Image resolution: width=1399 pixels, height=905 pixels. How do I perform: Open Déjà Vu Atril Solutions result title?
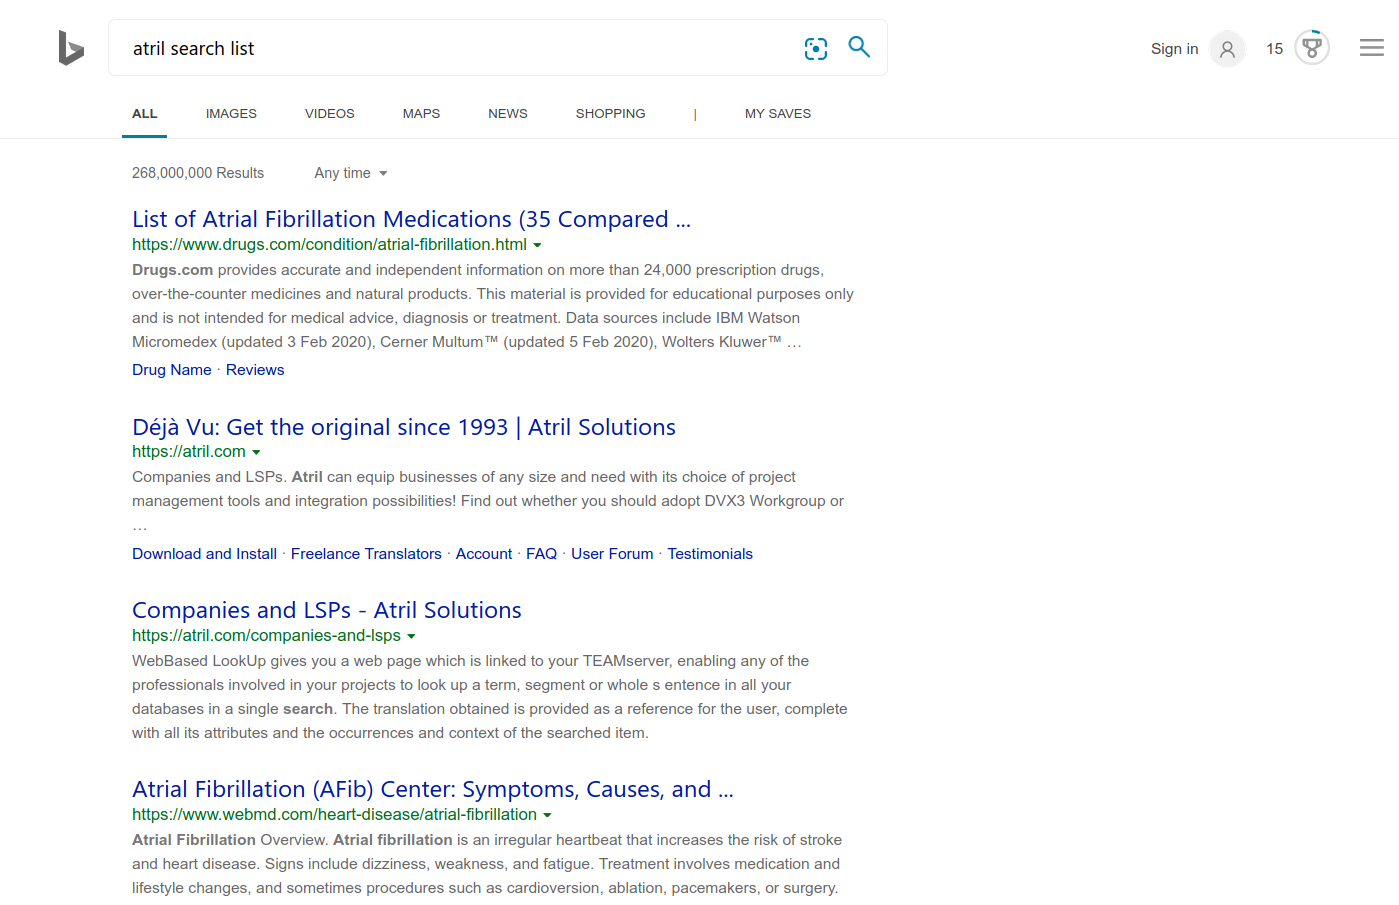tap(404, 427)
